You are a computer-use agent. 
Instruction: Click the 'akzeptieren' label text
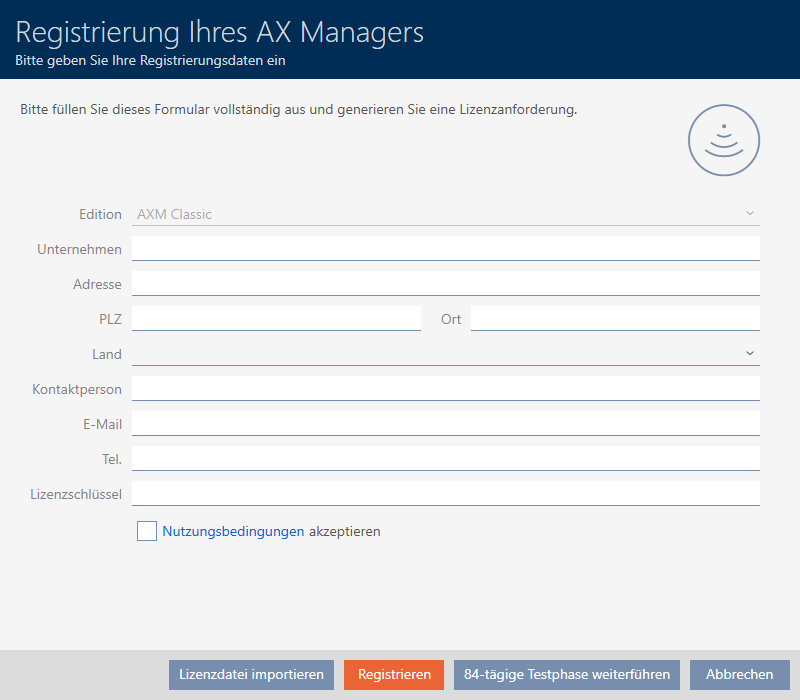pyautogui.click(x=345, y=532)
